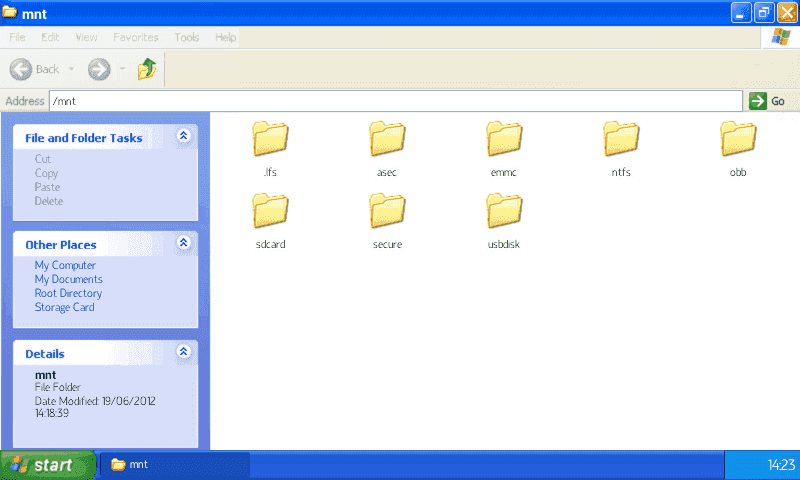Click the Details heading
The height and width of the screenshot is (480, 800).
[45, 354]
